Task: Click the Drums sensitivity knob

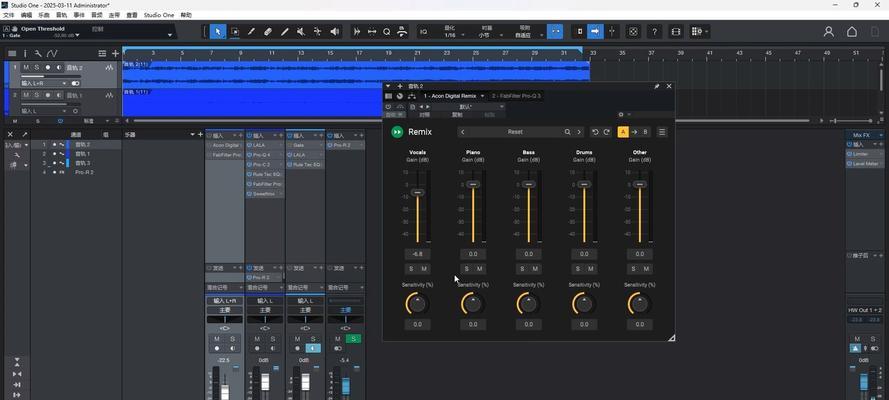Action: point(584,304)
